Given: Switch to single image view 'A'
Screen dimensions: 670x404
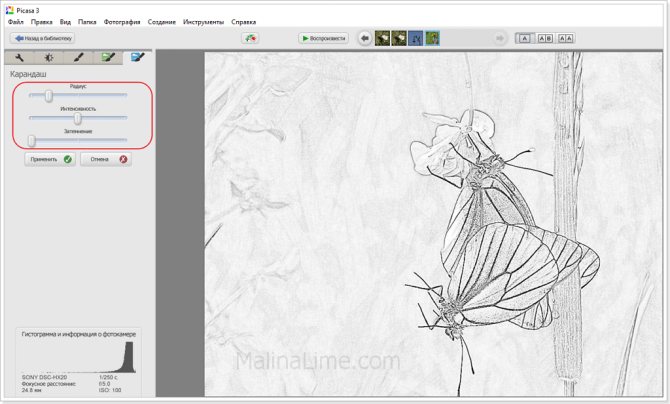Looking at the screenshot, I should tap(525, 38).
